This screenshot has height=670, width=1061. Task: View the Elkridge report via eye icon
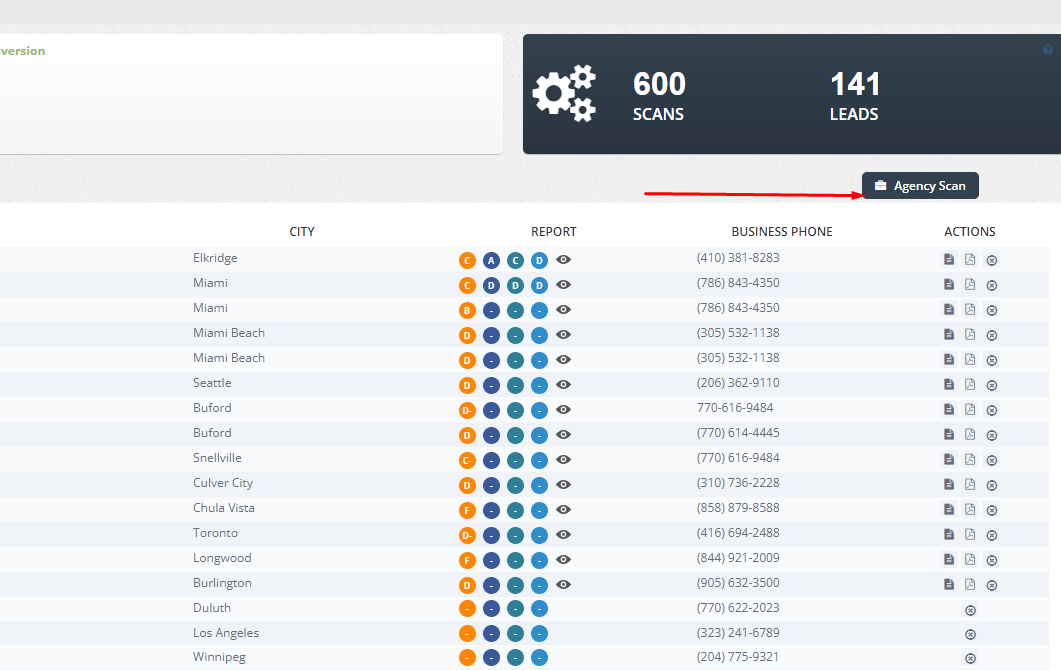pos(564,260)
